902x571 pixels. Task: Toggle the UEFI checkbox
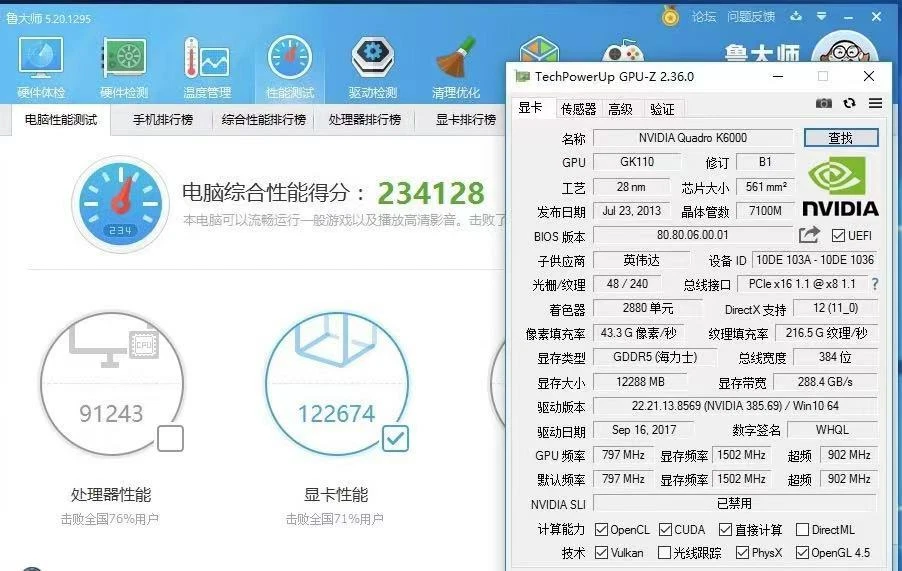coord(838,235)
